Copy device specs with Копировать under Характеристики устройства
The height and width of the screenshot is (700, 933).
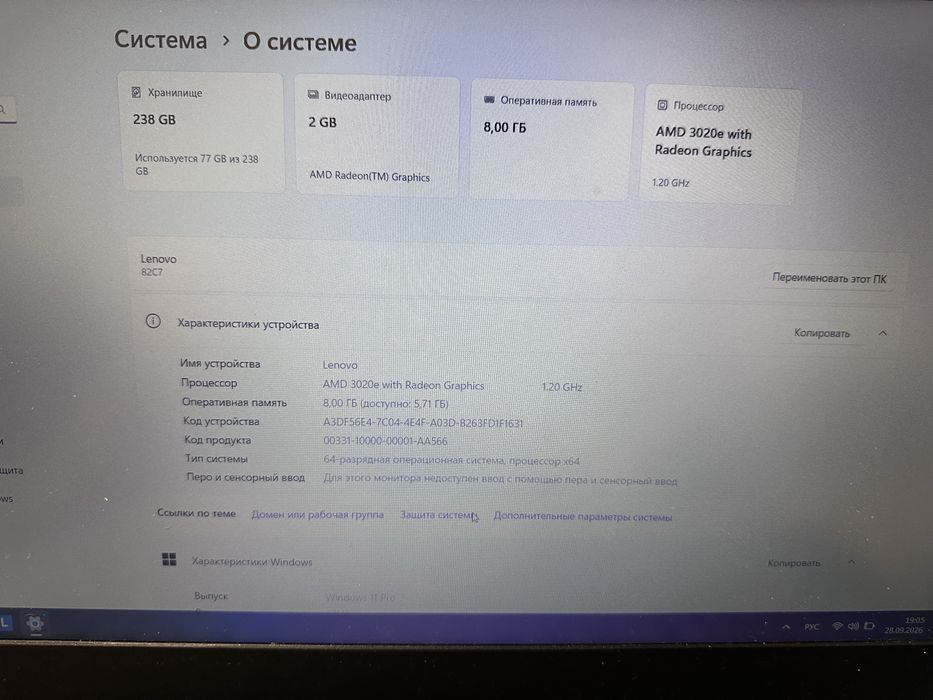coord(822,333)
